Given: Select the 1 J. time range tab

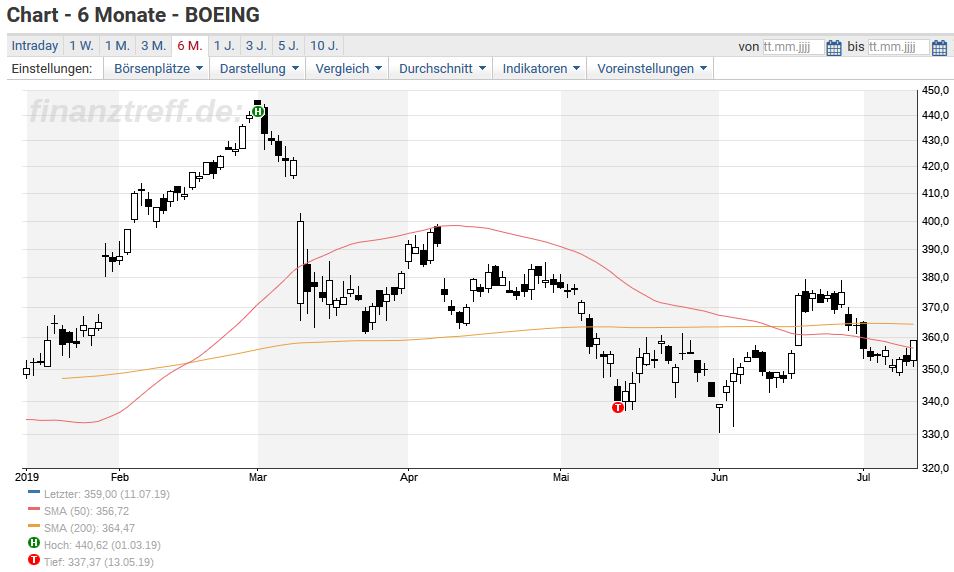Looking at the screenshot, I should [x=224, y=46].
